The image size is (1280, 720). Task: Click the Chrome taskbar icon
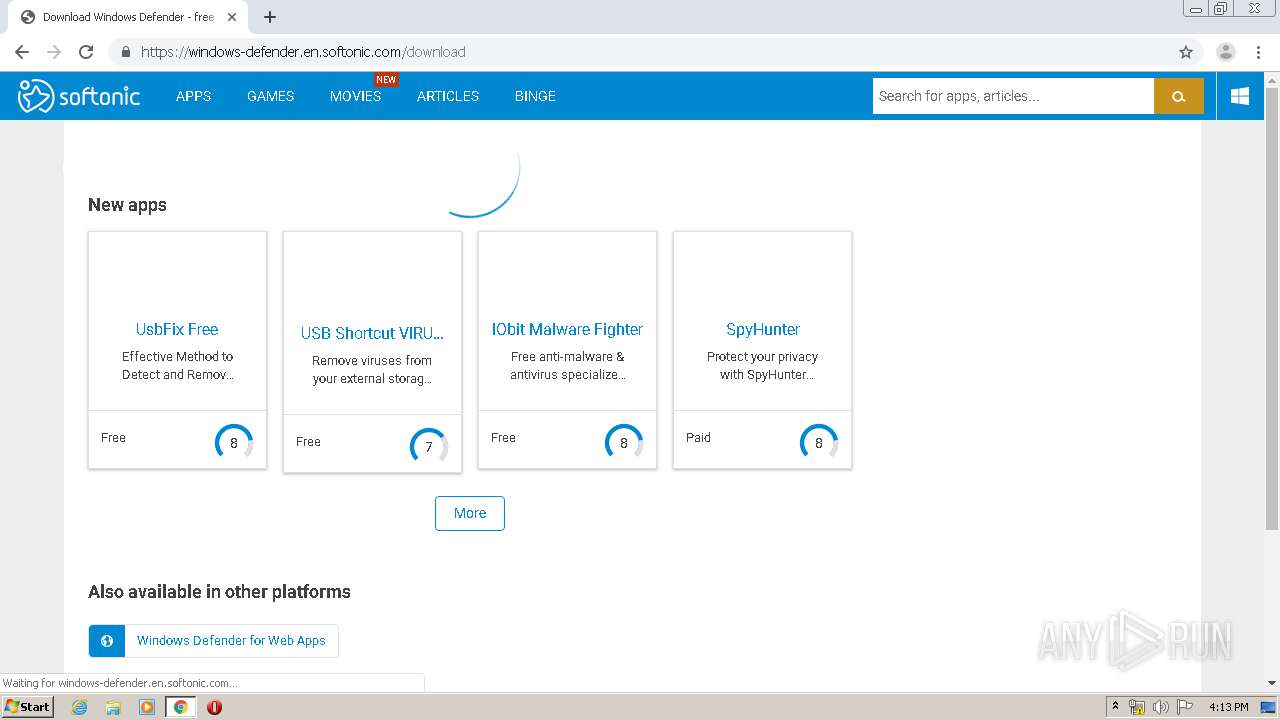tap(180, 707)
